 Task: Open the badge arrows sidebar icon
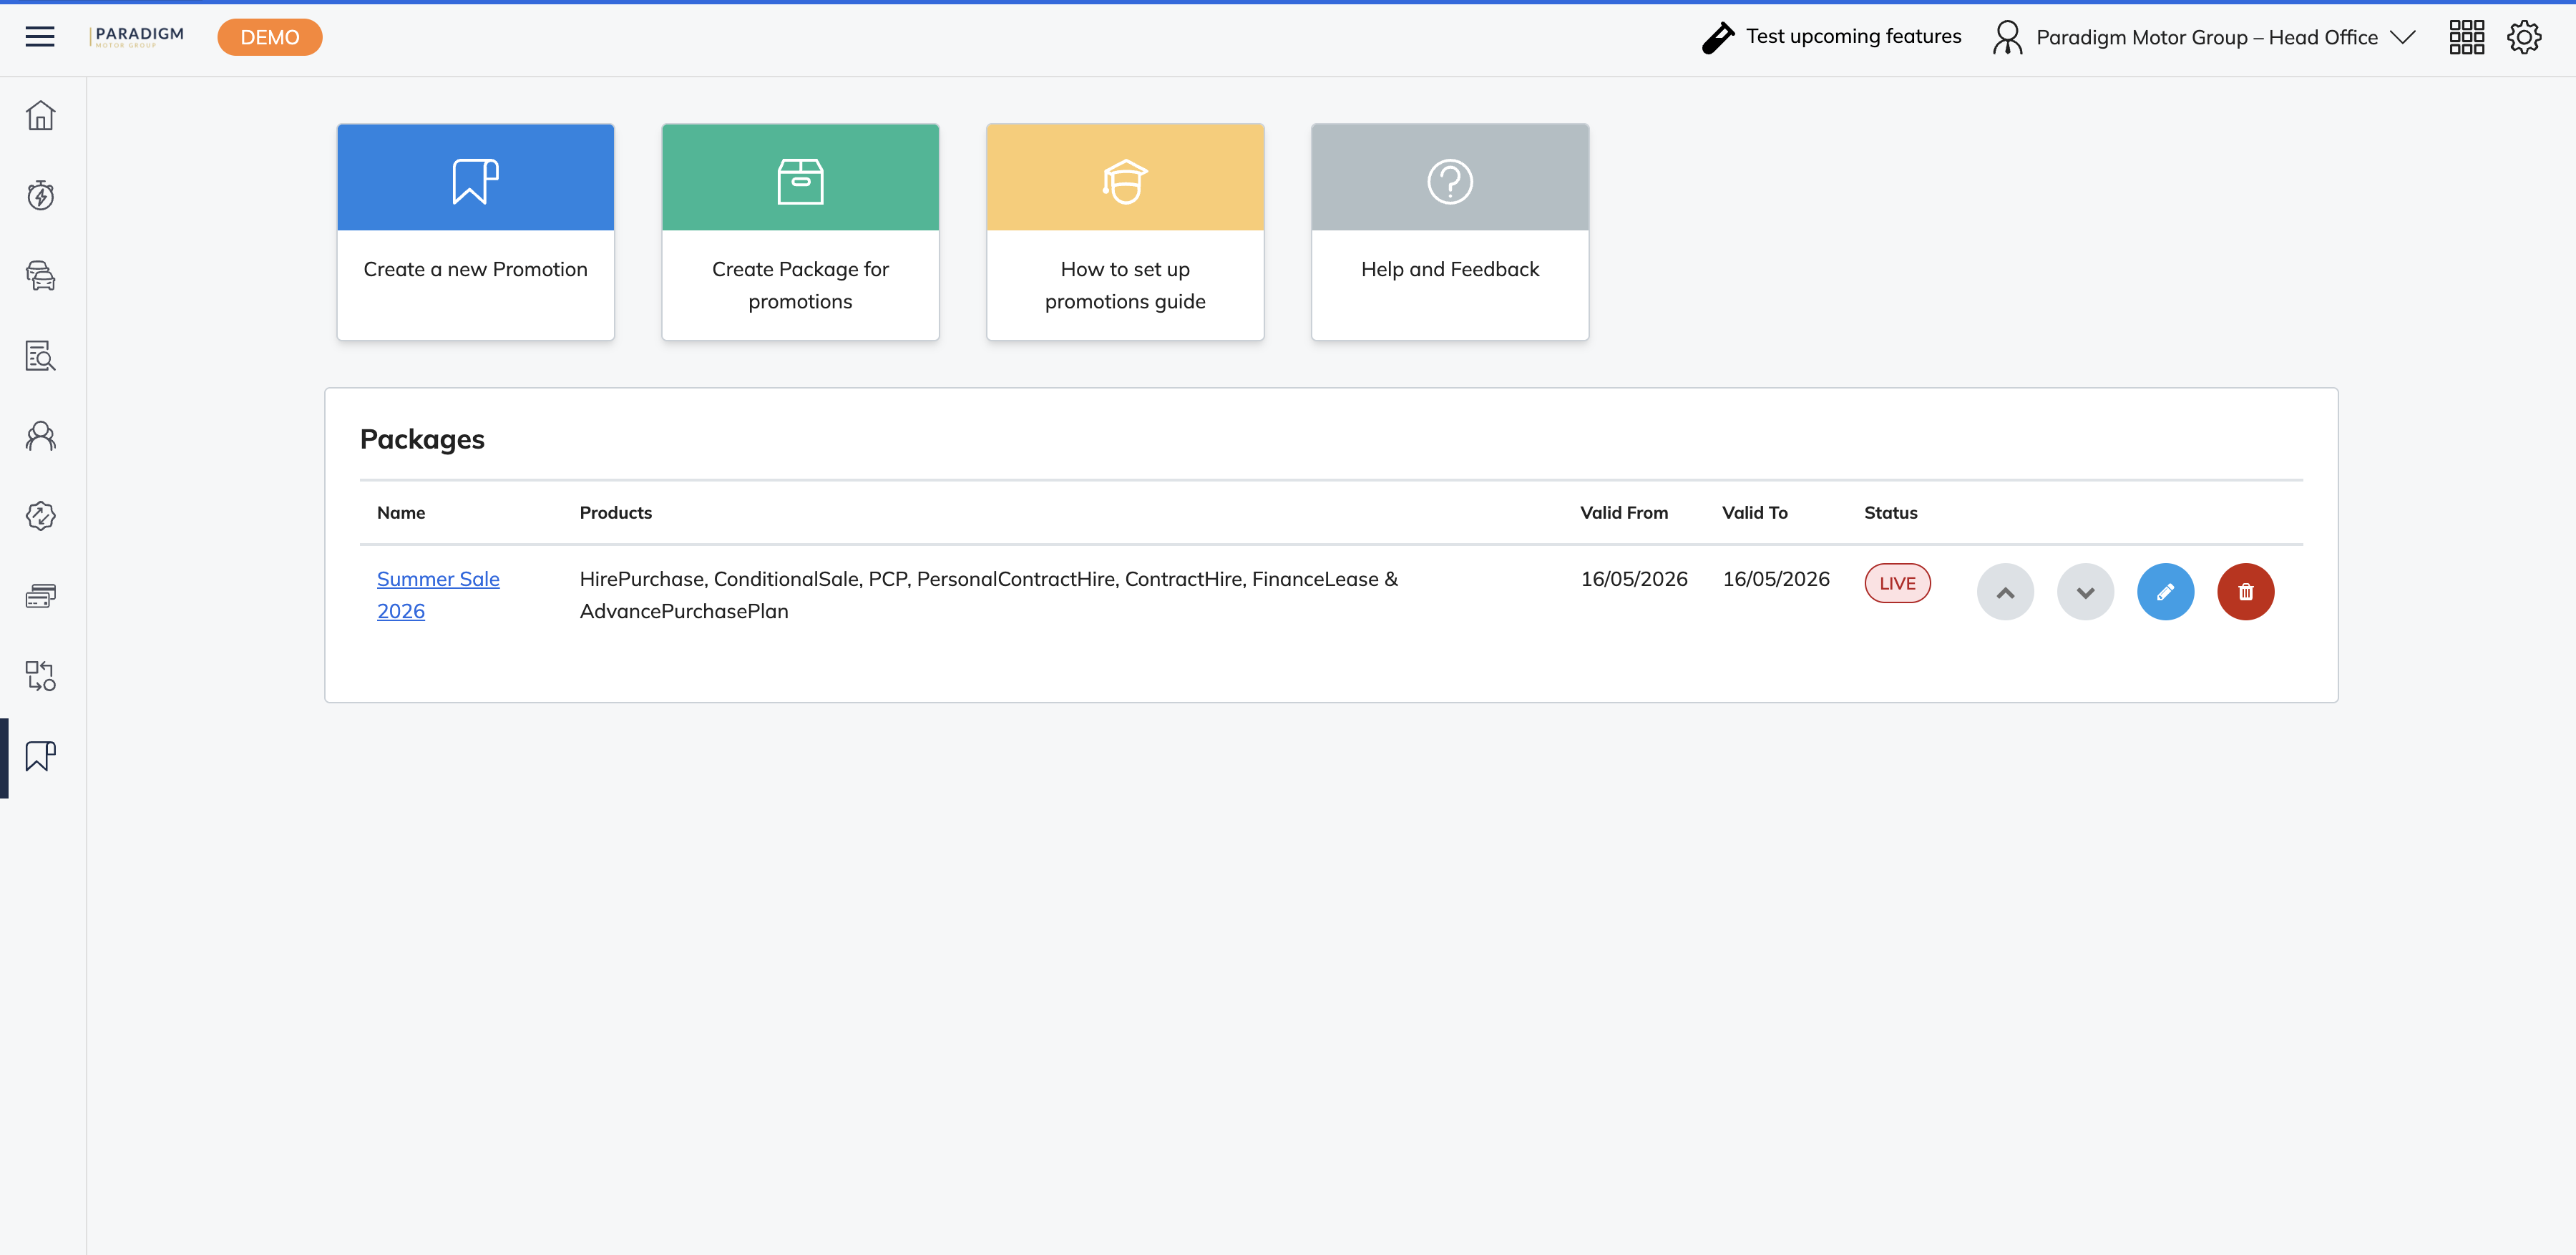pos(40,516)
